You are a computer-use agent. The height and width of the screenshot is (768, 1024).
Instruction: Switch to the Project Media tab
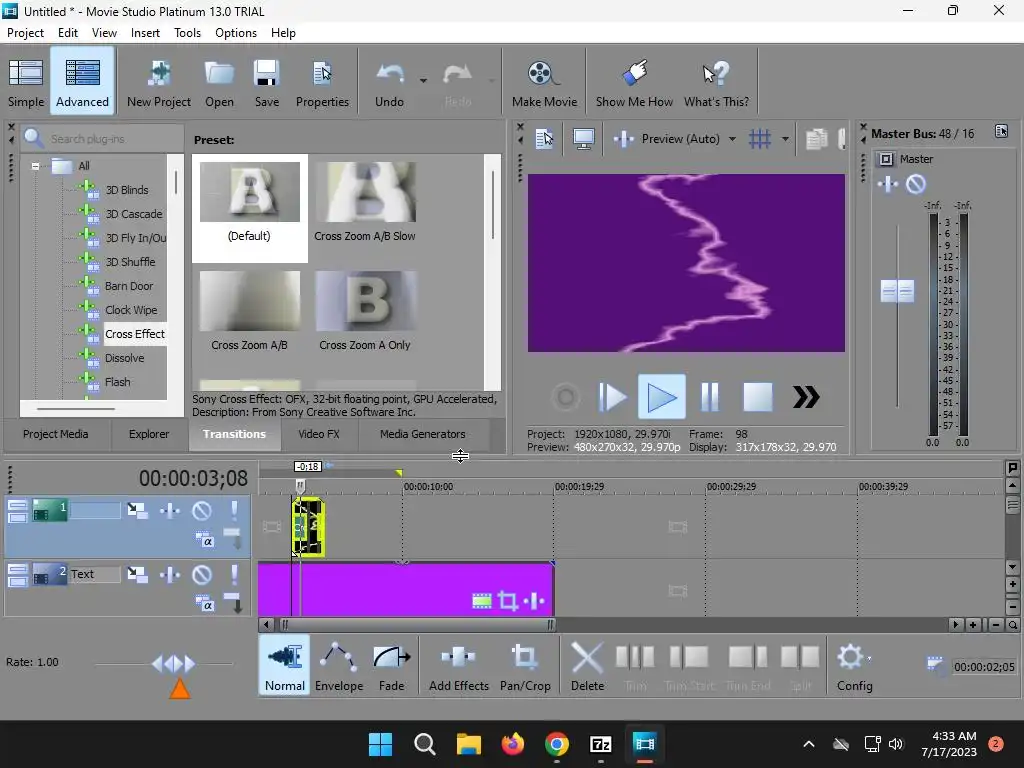click(x=56, y=434)
